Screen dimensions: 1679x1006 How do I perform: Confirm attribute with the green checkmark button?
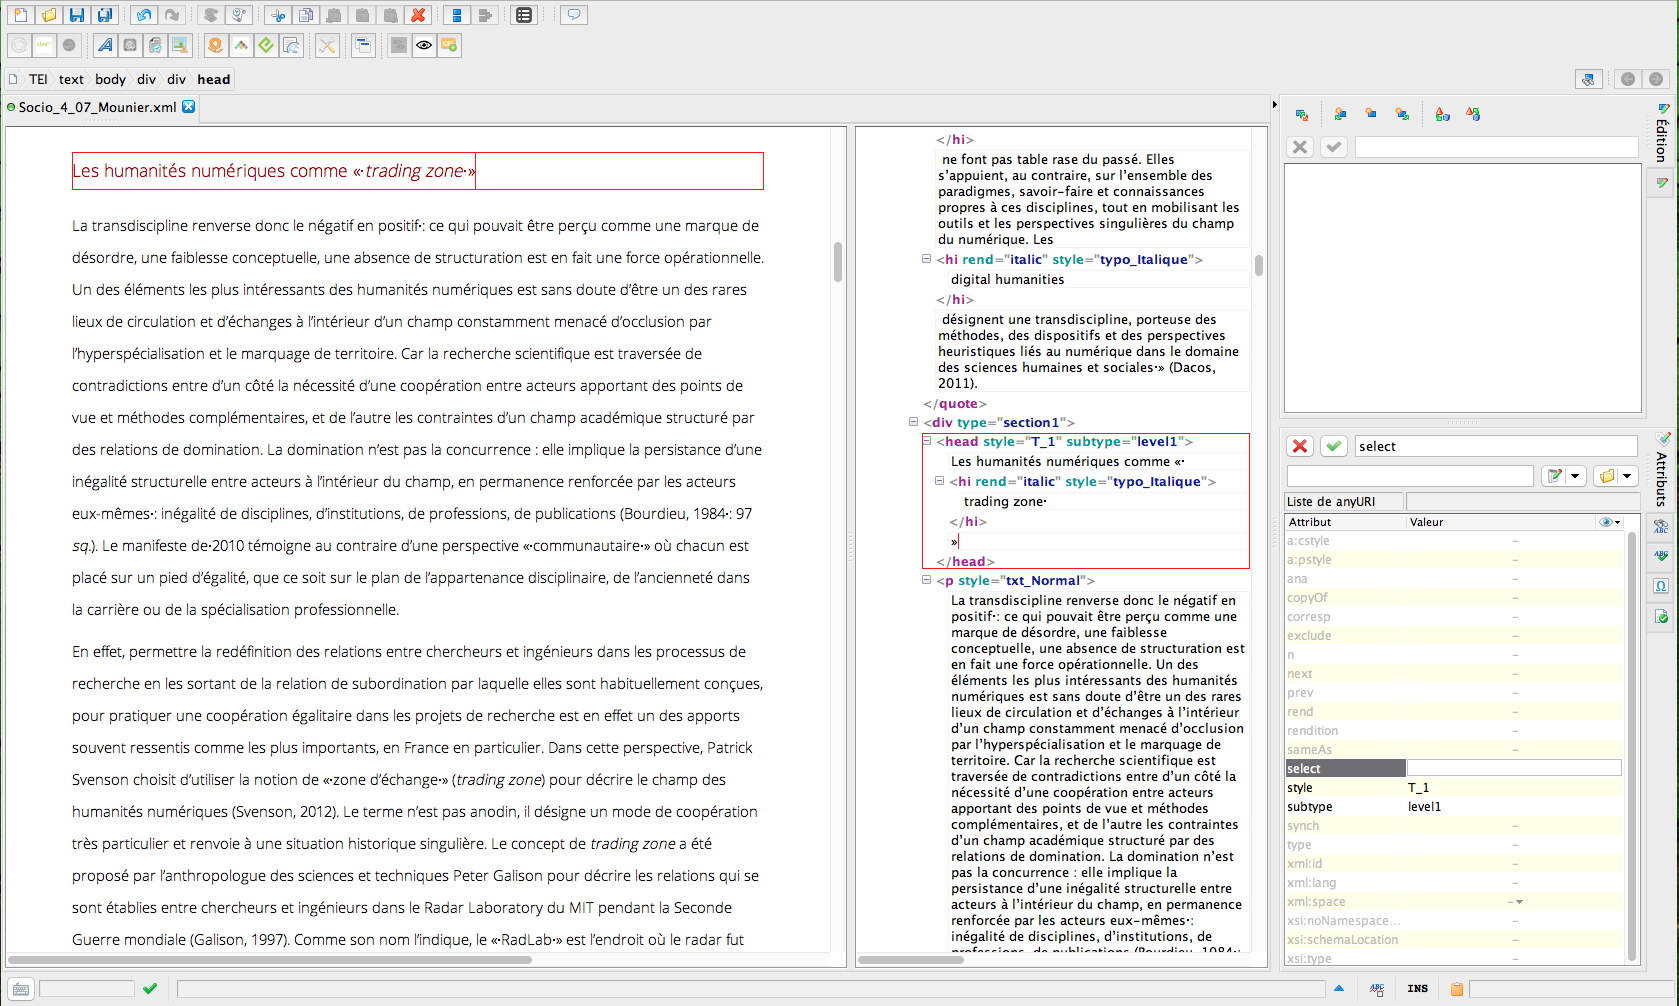1333,446
